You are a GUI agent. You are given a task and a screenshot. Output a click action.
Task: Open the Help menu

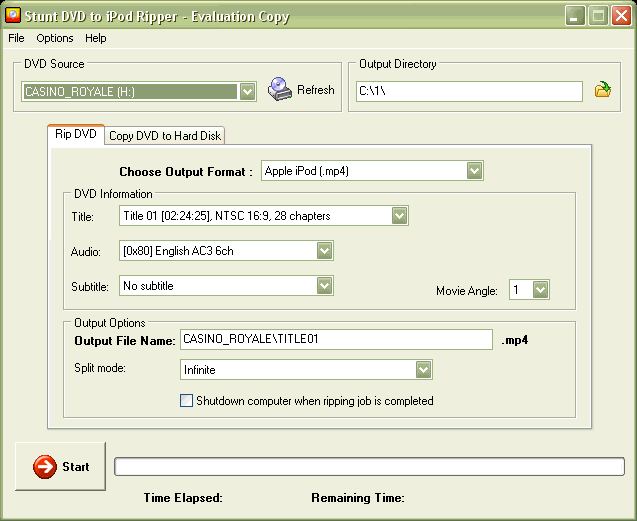click(95, 38)
